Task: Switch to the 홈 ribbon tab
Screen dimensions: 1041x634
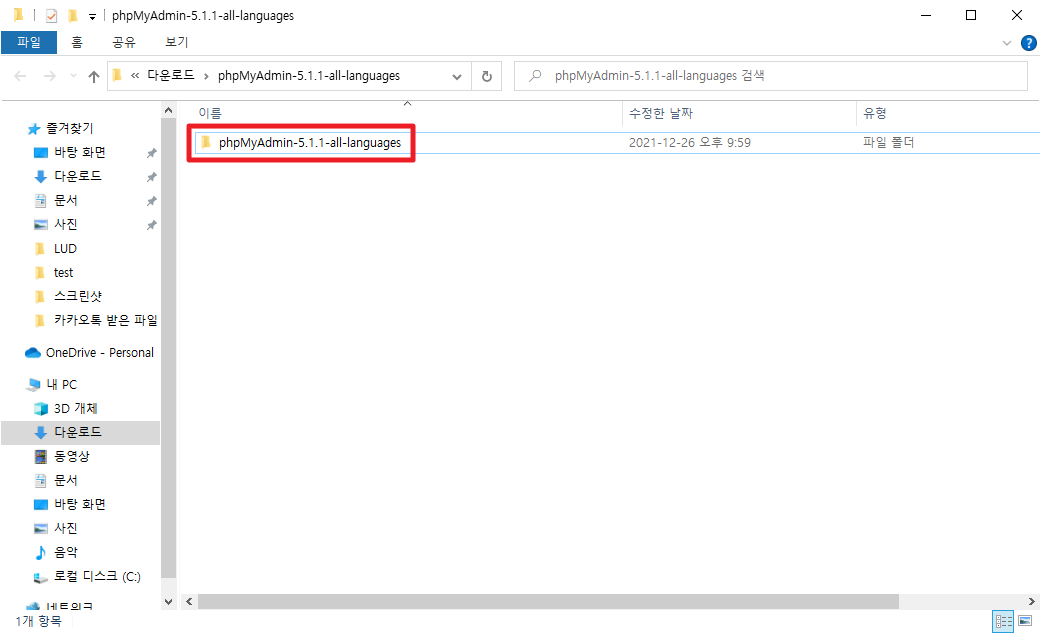Action: 77,42
